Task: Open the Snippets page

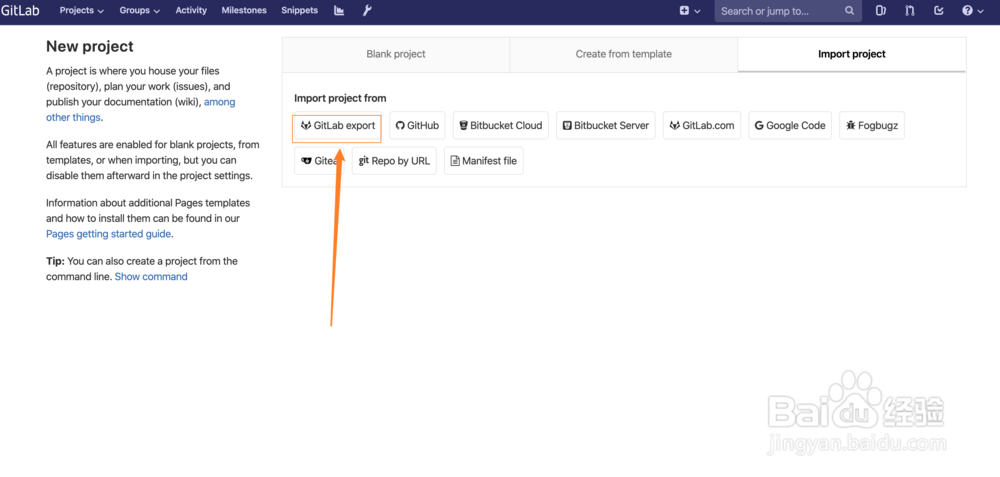Action: coord(299,11)
